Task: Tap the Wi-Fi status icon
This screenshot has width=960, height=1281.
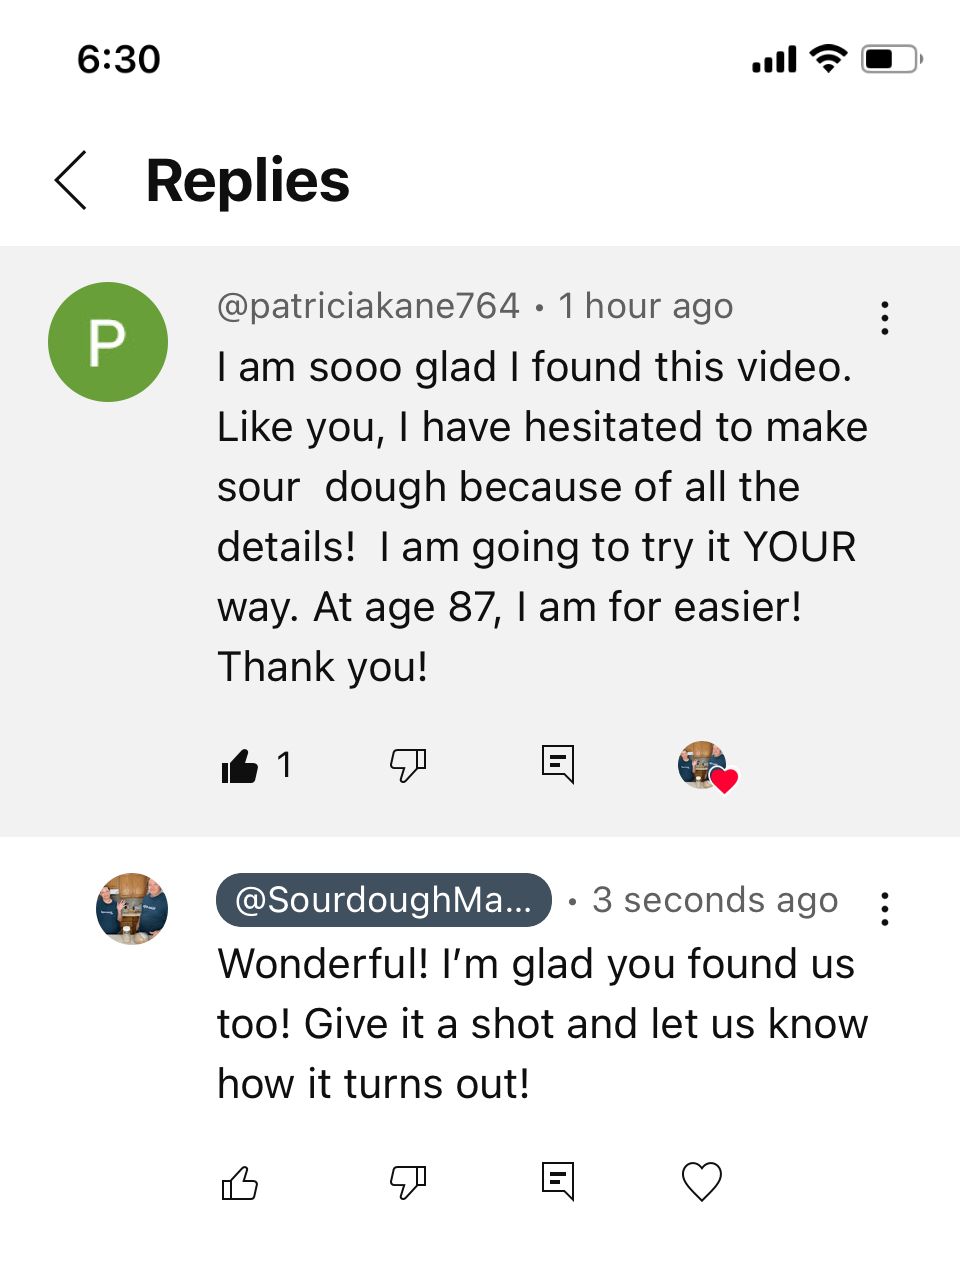Action: coord(828,59)
